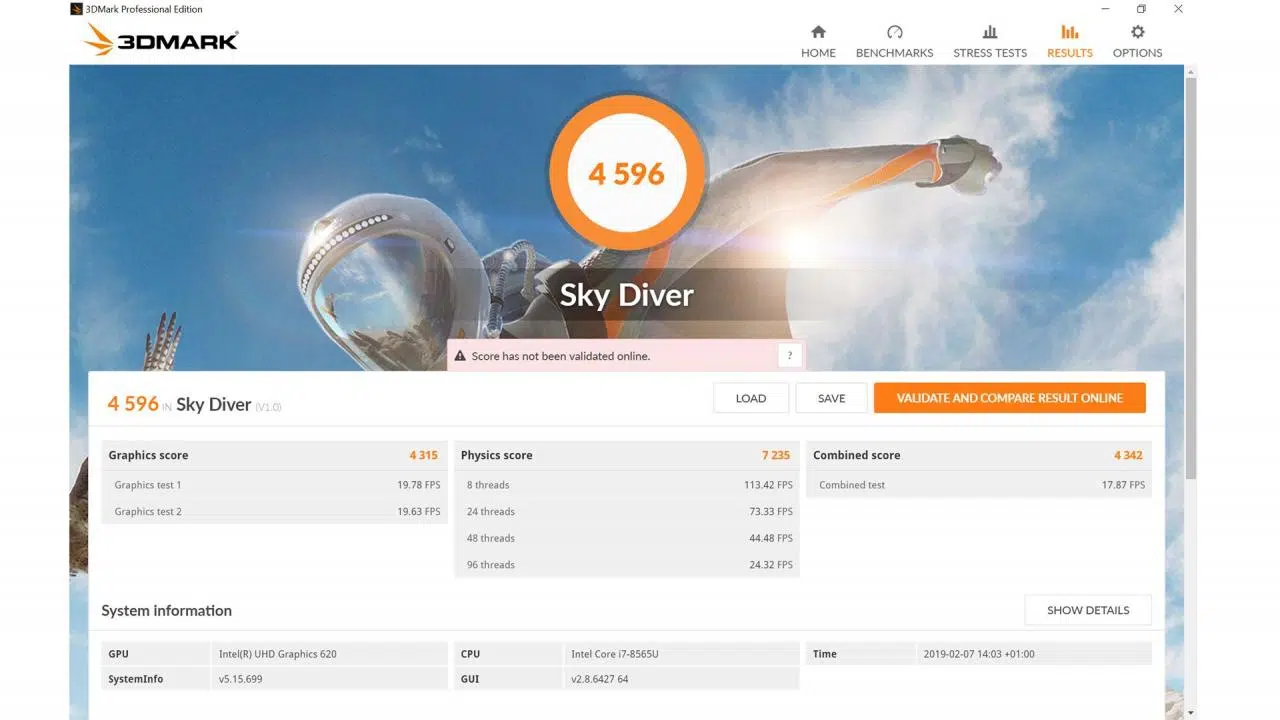Click the GPU label cell
The width and height of the screenshot is (1280, 720).
(157, 654)
